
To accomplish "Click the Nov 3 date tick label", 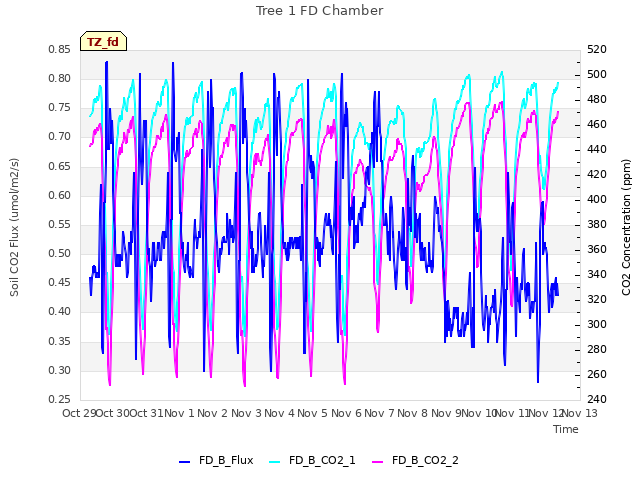I will (x=246, y=413).
